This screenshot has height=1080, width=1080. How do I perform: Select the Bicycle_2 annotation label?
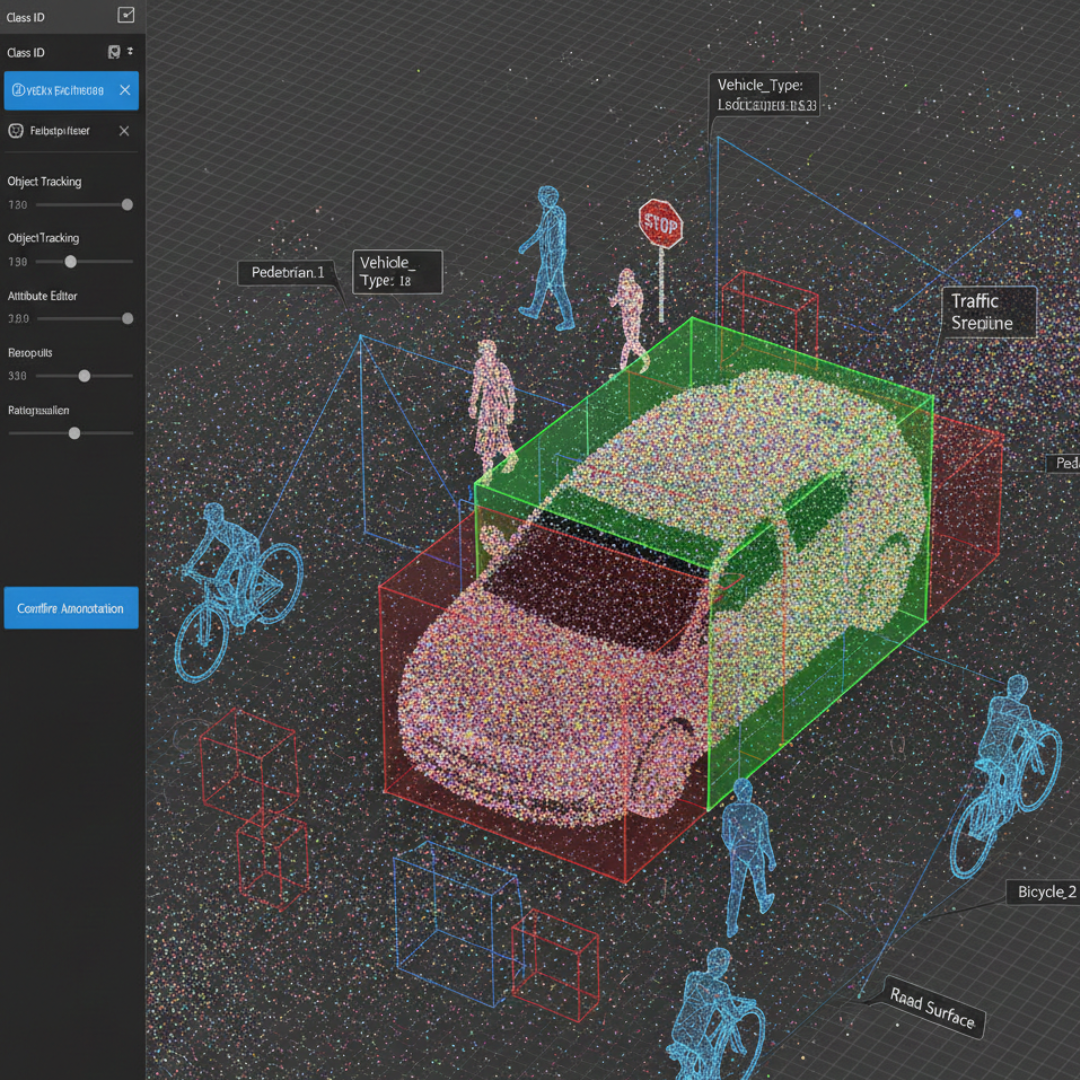point(1046,892)
